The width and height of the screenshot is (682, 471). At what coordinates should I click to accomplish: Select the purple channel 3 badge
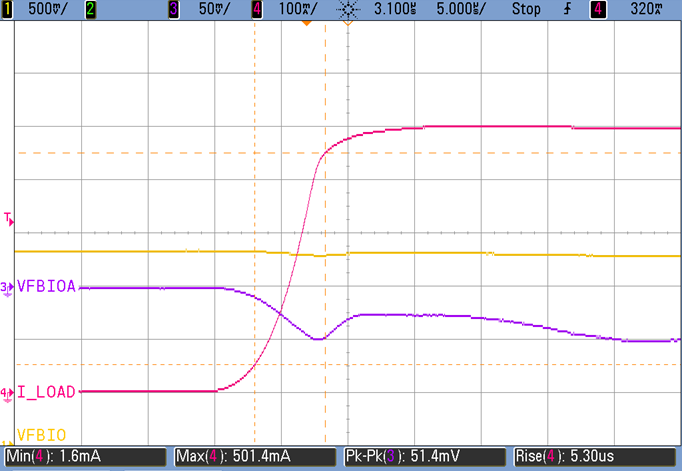[x=176, y=9]
